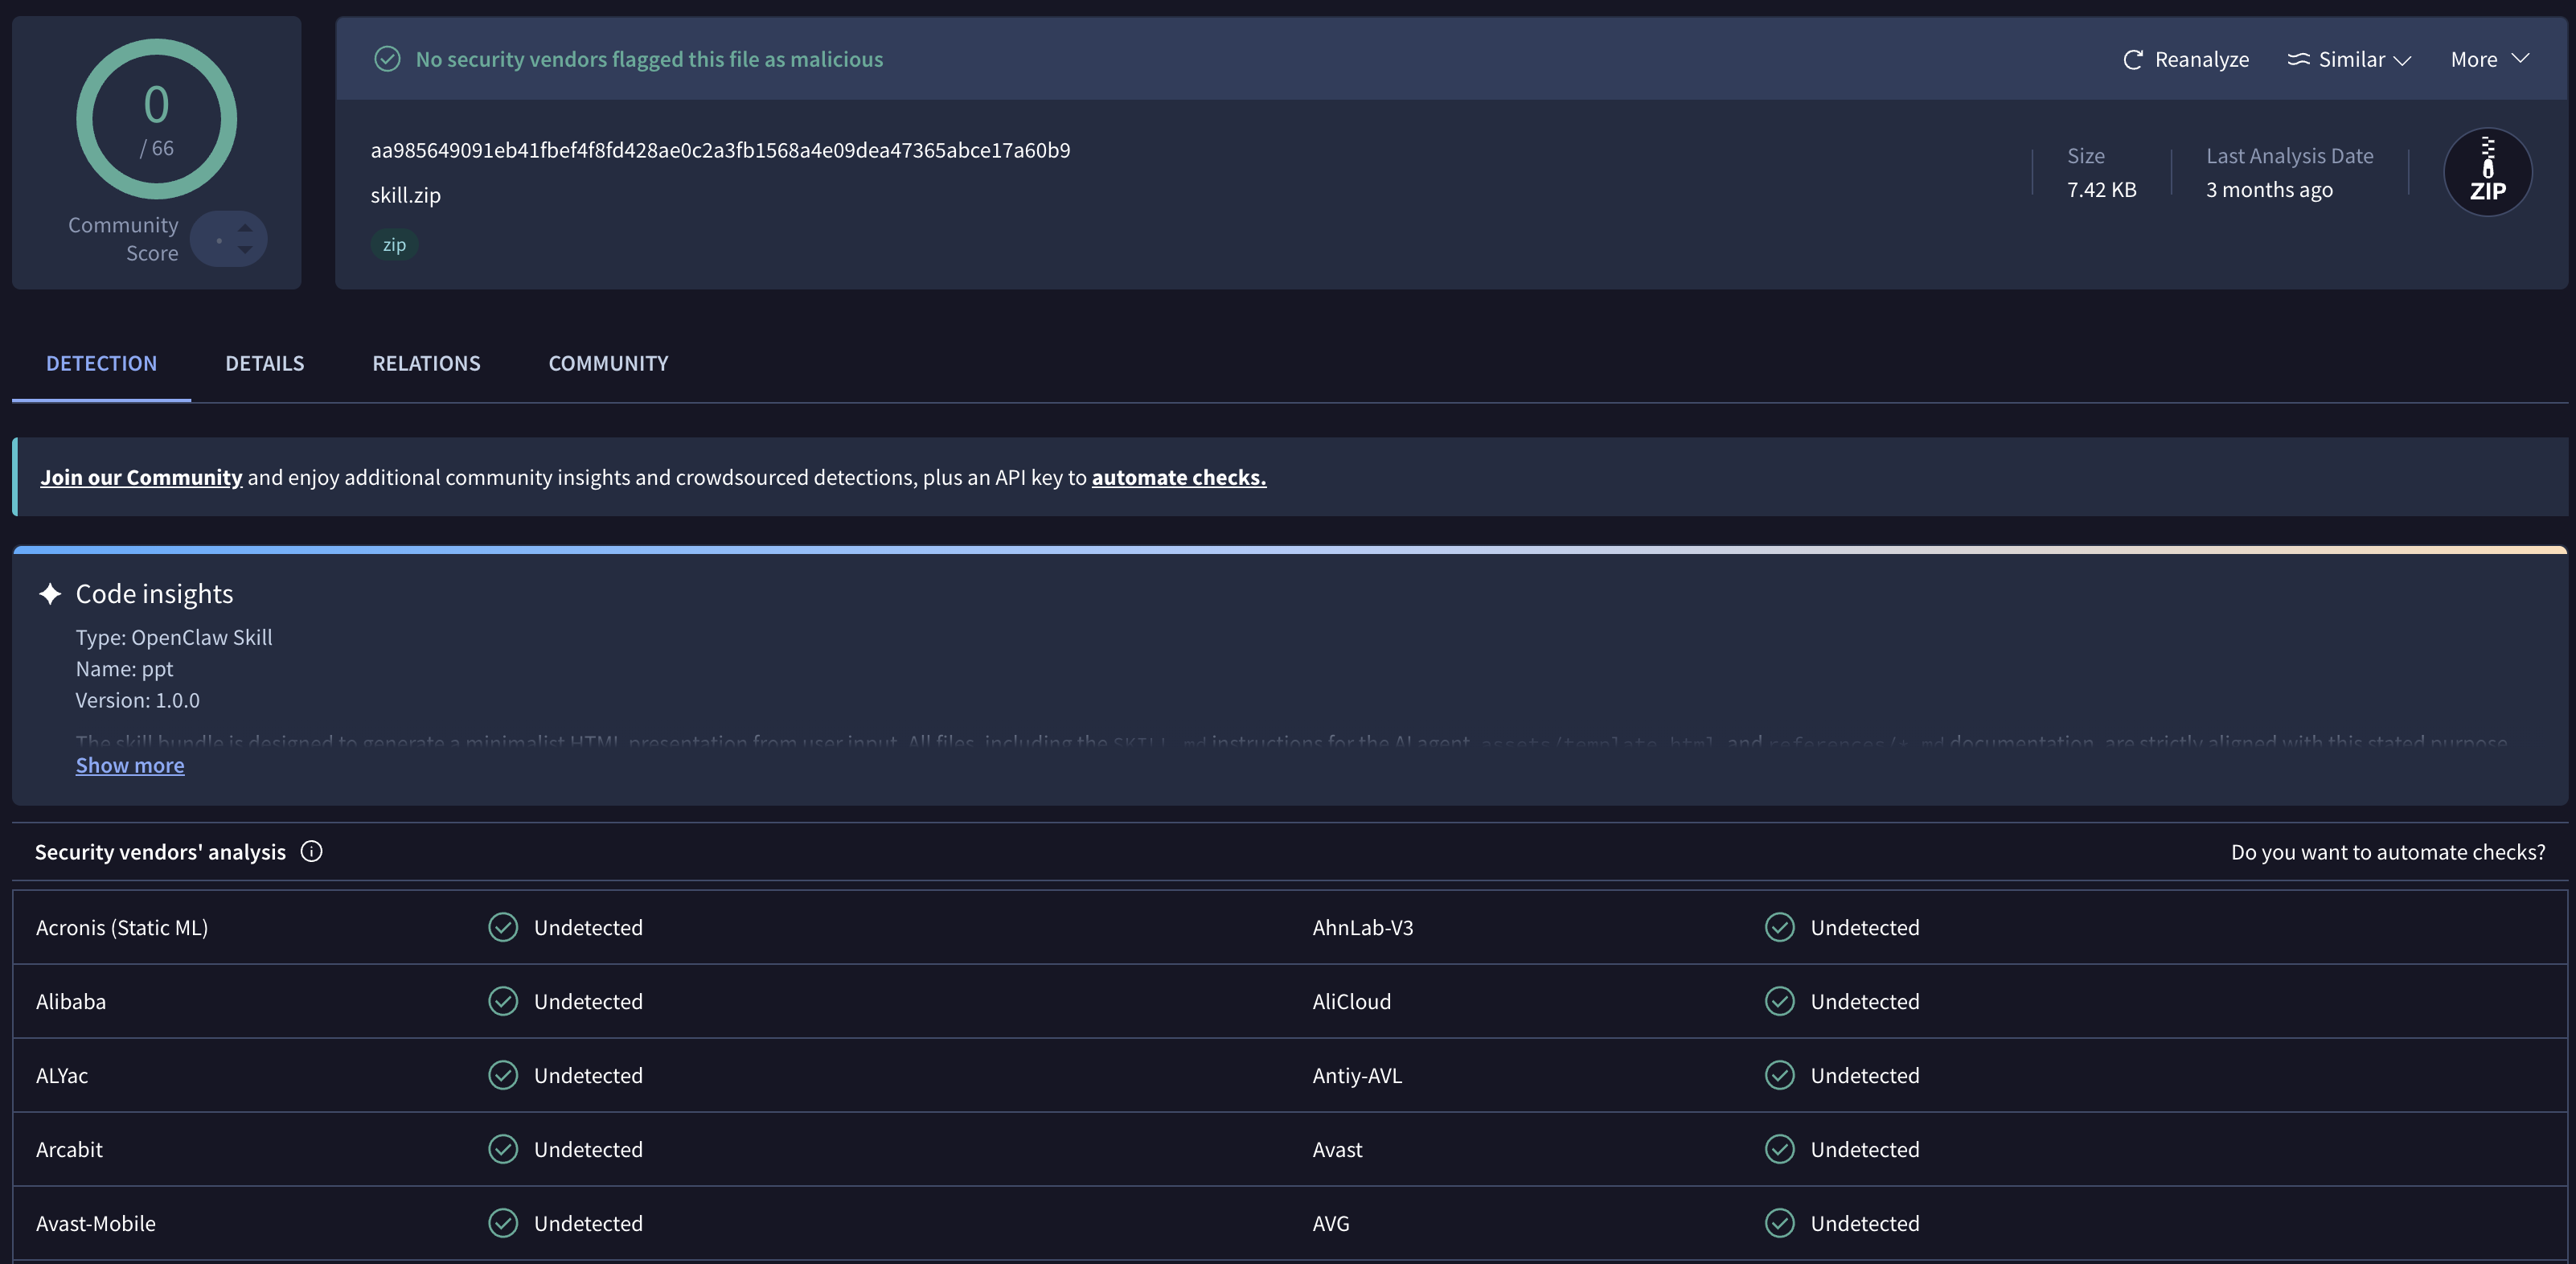
Task: Click the Avast-Mobile vendor name
Action: 96,1223
